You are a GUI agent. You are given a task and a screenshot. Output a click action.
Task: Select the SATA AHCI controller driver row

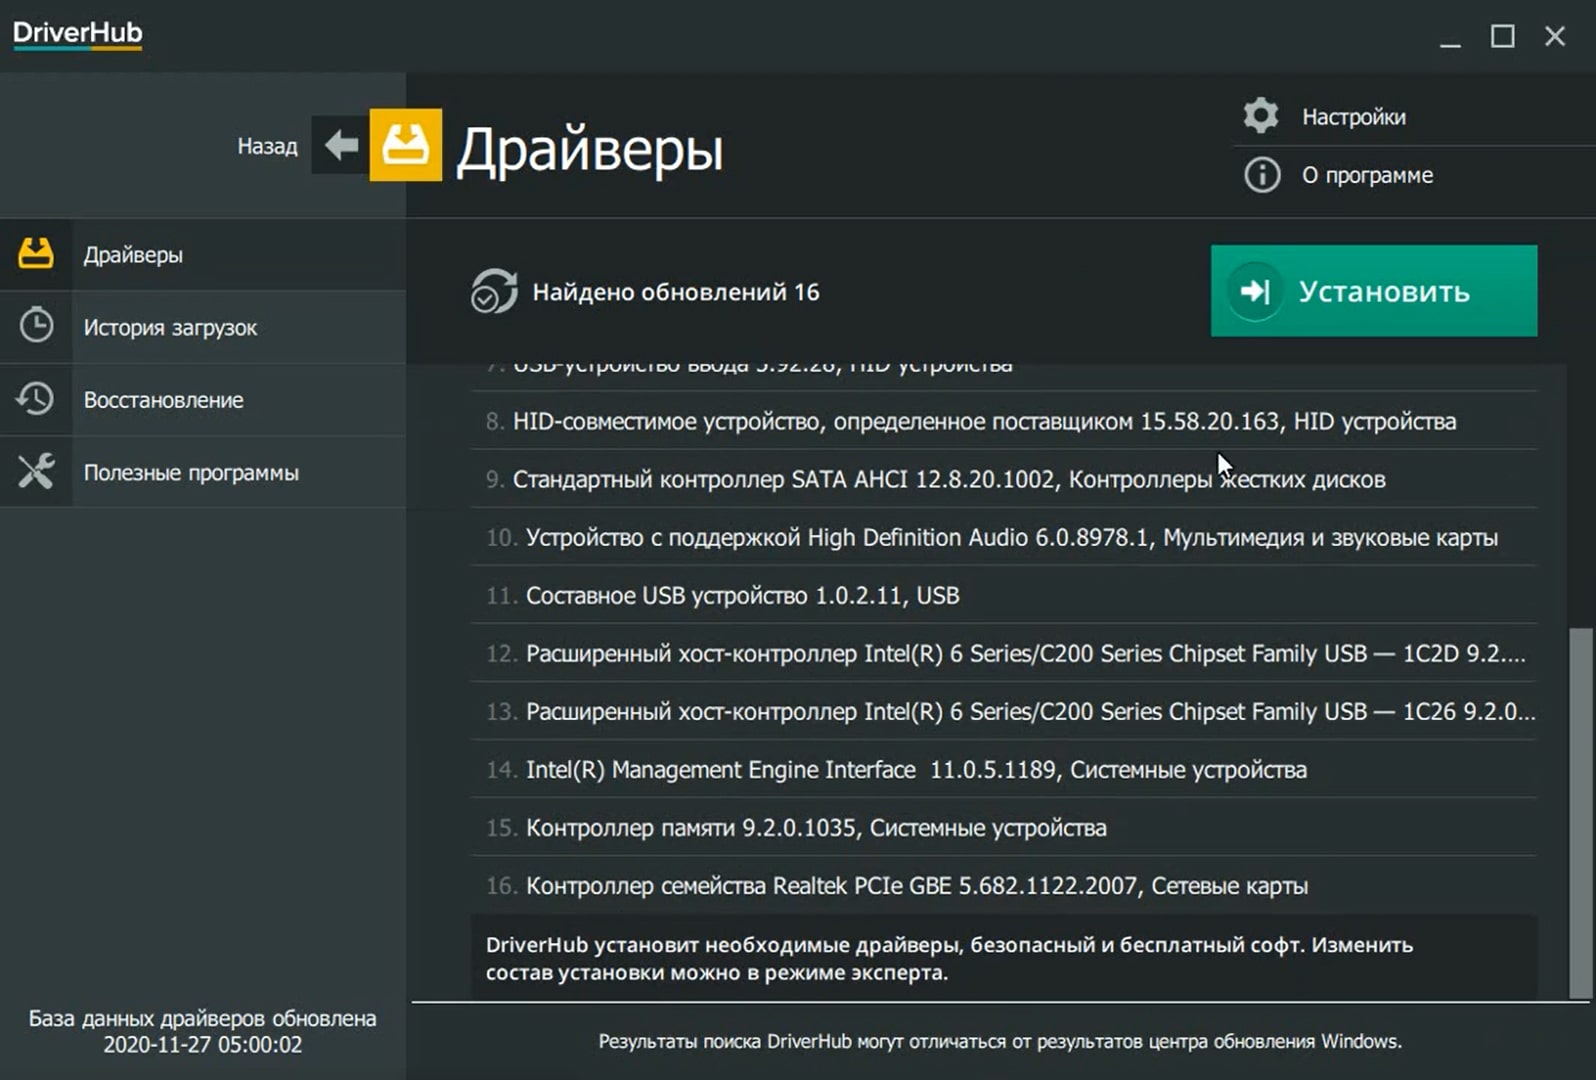click(948, 480)
